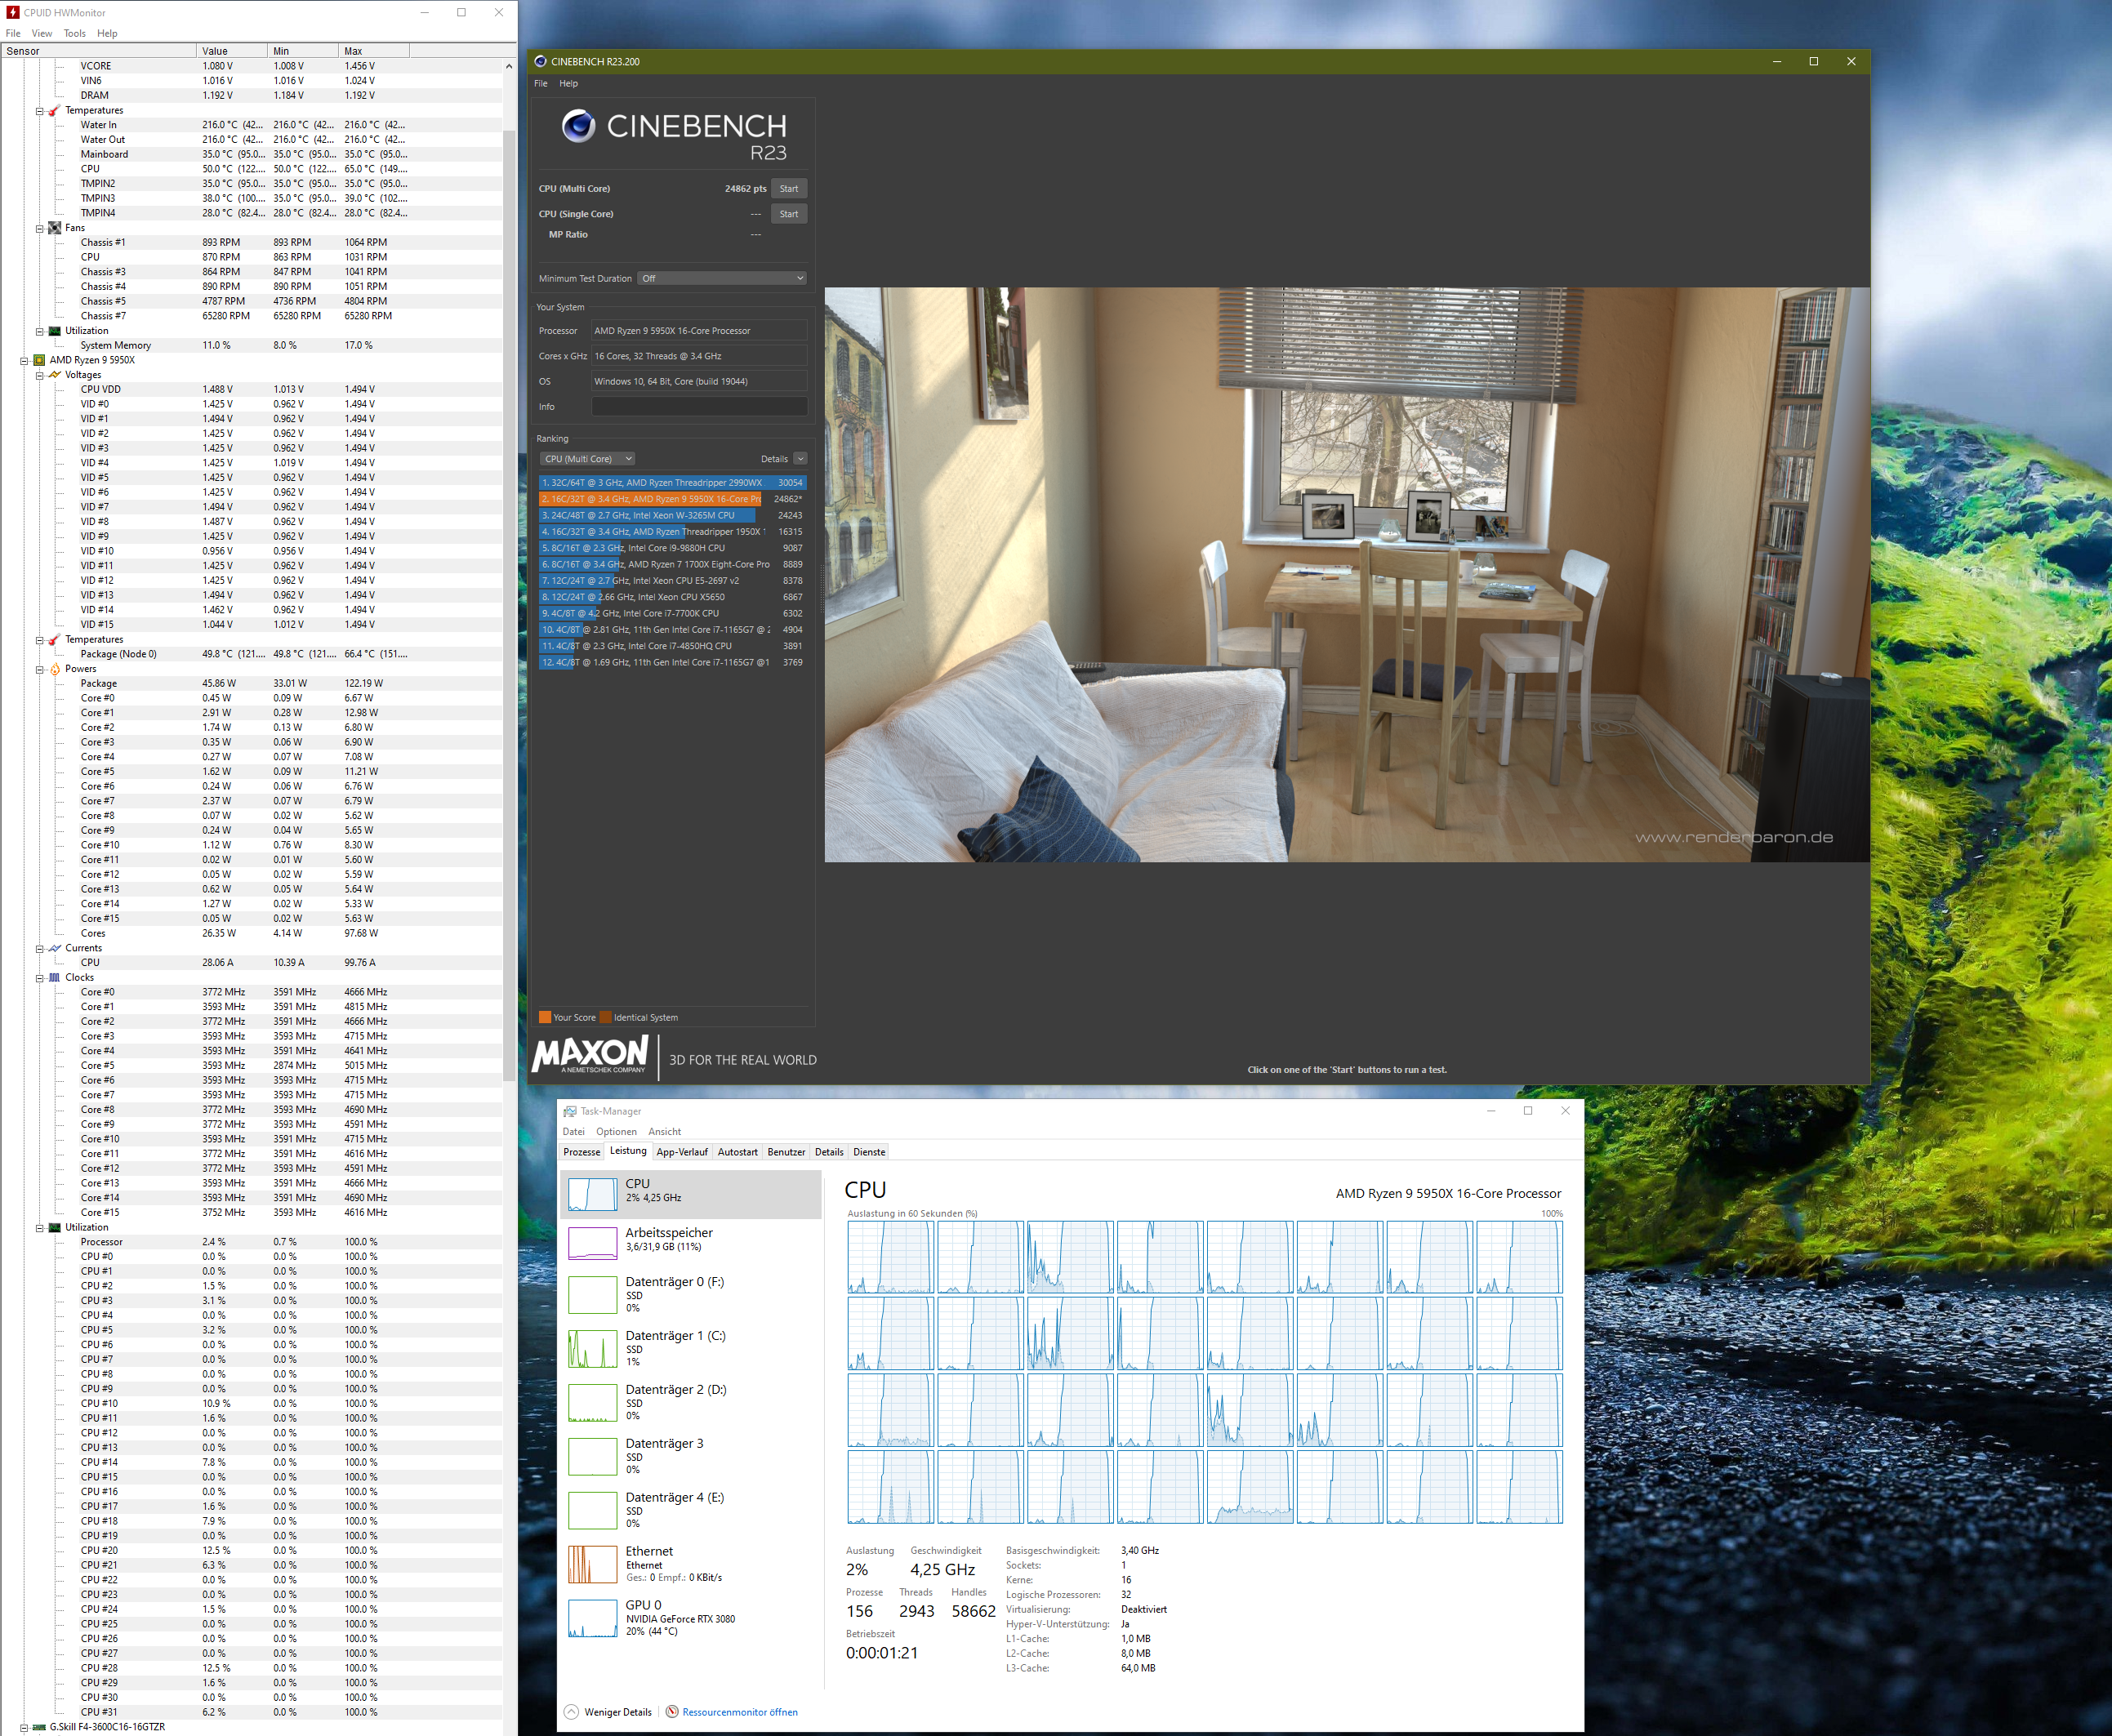Open the Tools menu in HWMonitor
The height and width of the screenshot is (1736, 2112).
75,33
